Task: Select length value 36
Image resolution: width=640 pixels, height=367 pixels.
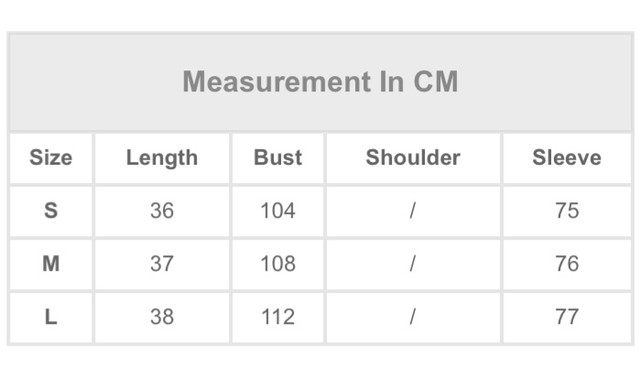Action: pyautogui.click(x=162, y=211)
